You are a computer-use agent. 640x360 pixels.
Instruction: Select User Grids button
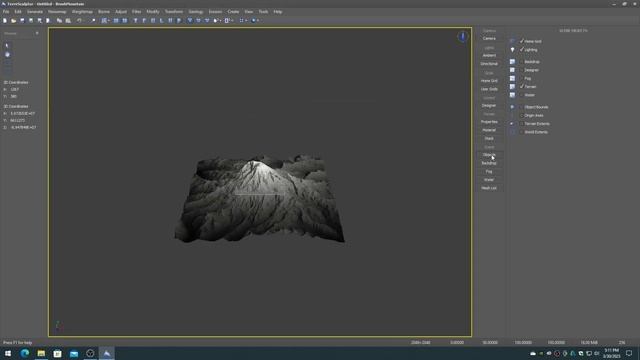489,89
